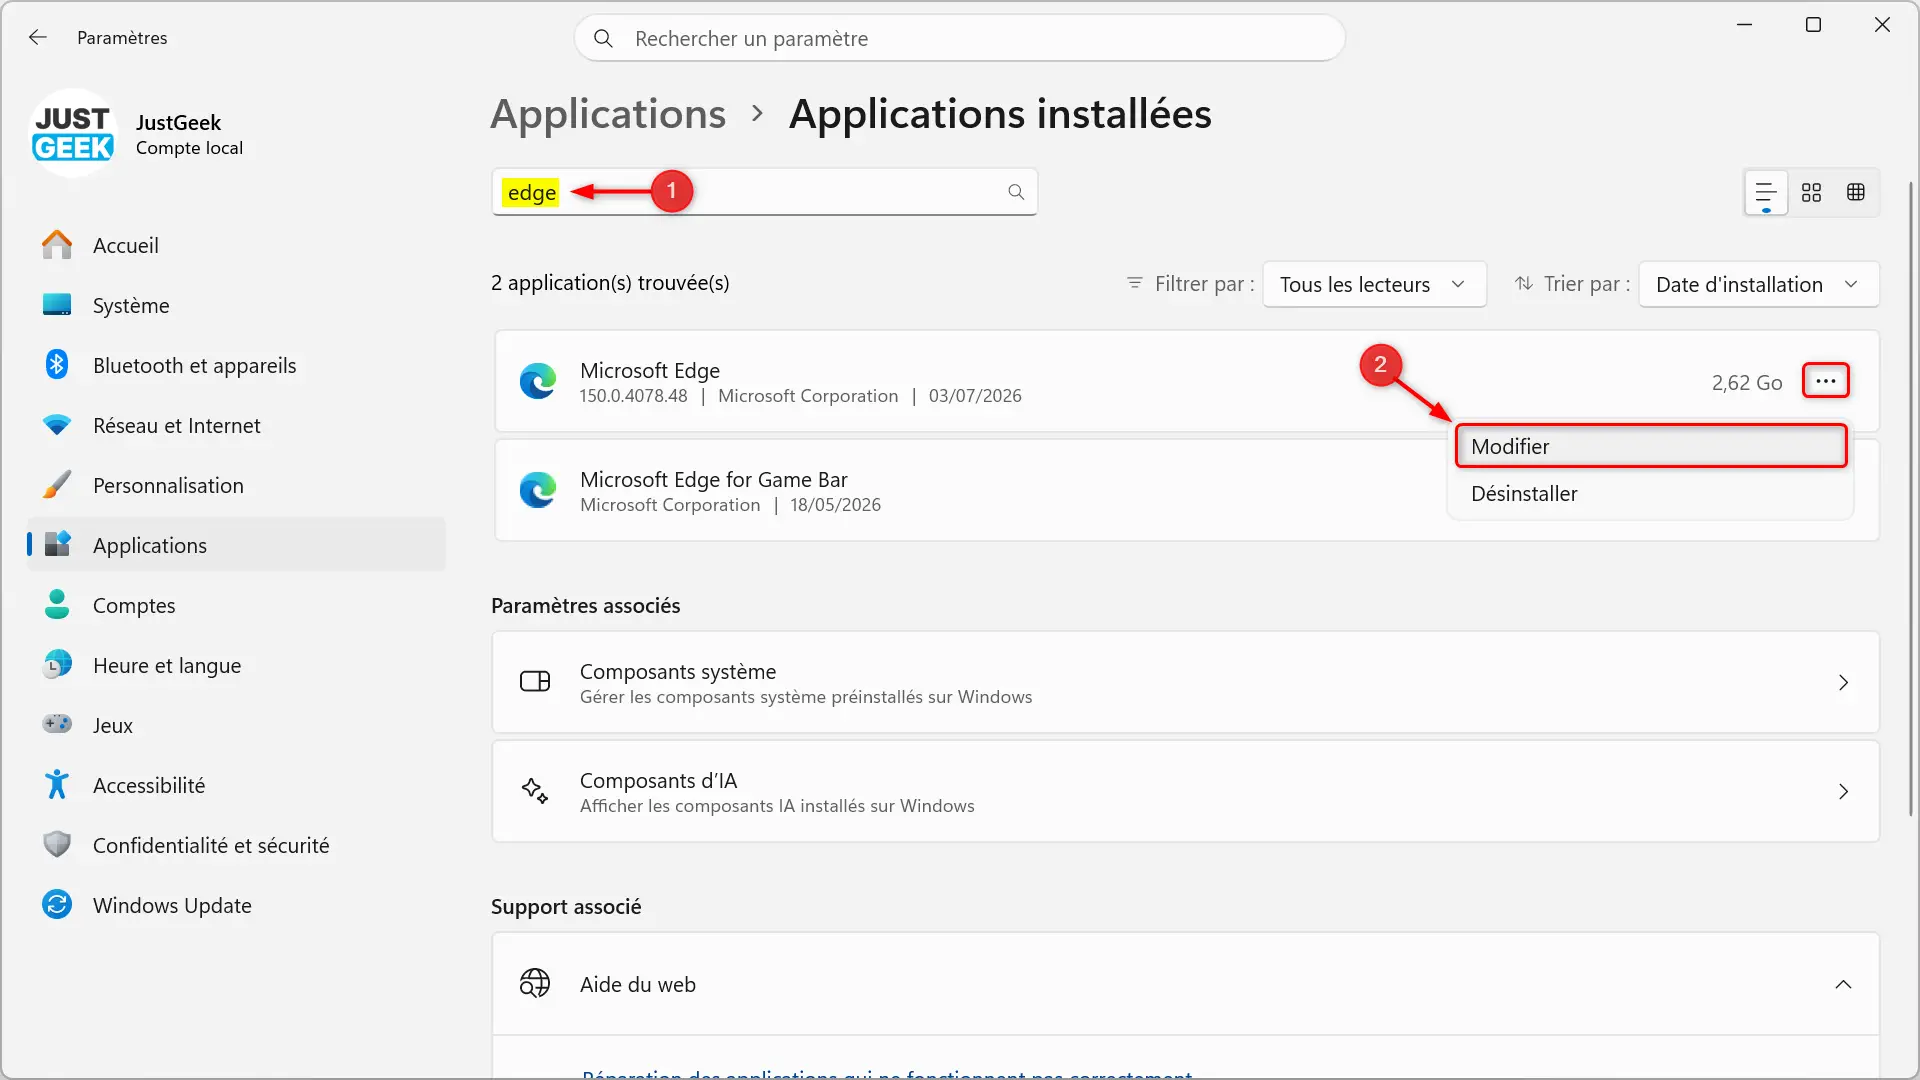Click the version 150.0.4078.48 text
This screenshot has height=1080, width=1920.
click(x=634, y=396)
